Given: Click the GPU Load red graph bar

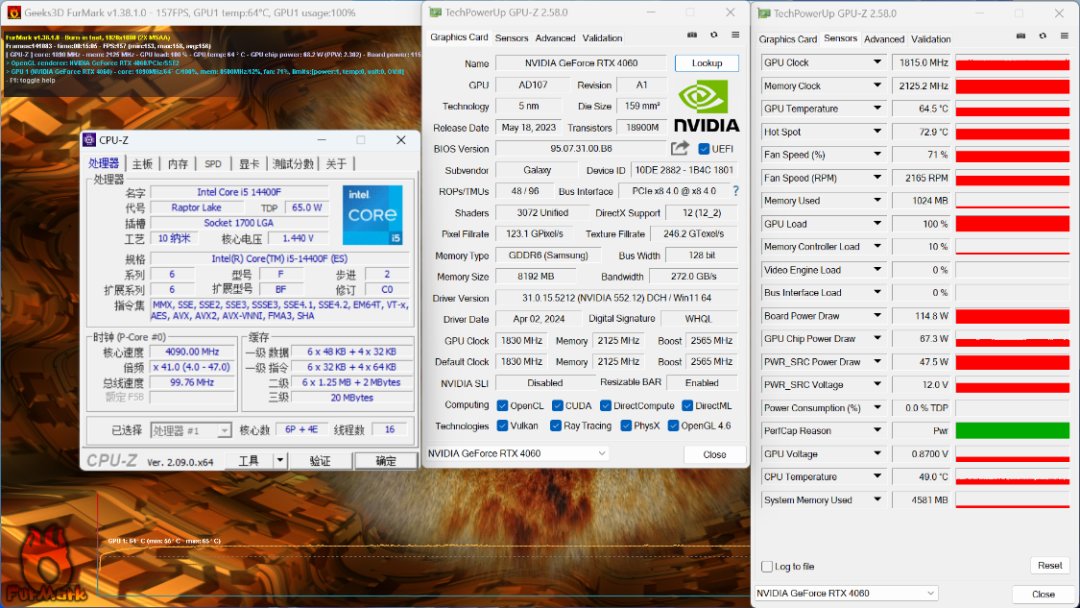Looking at the screenshot, I should (1012, 224).
